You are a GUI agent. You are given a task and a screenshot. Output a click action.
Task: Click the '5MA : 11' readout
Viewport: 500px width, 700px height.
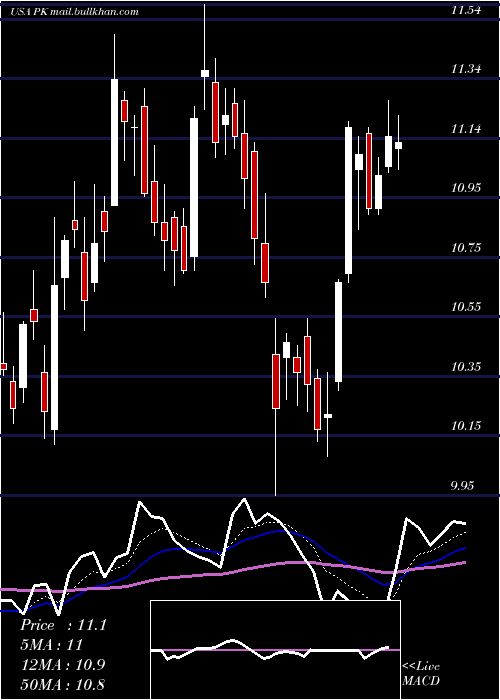click(x=51, y=645)
